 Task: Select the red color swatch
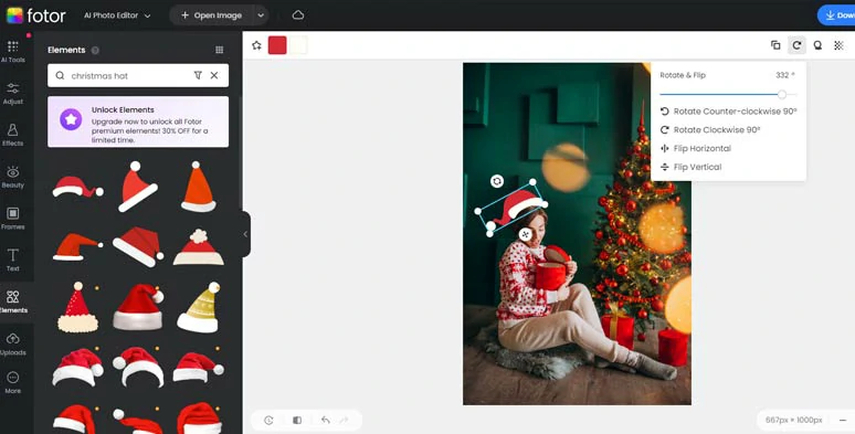coord(277,45)
